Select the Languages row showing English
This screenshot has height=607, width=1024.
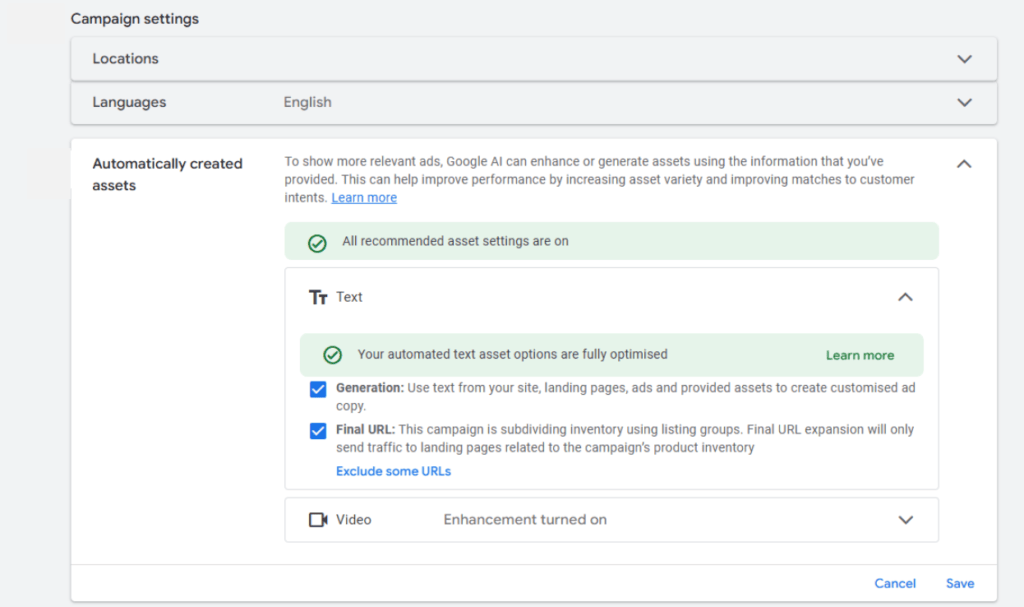[x=307, y=102]
